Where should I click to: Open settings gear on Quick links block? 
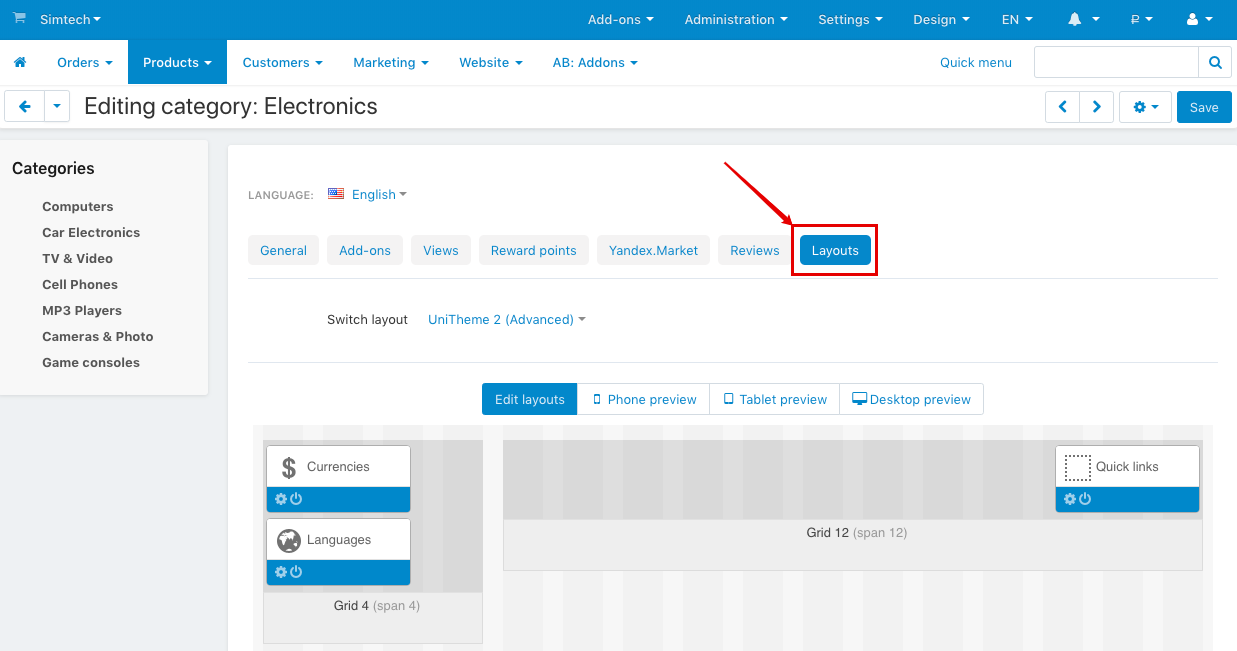(1070, 499)
